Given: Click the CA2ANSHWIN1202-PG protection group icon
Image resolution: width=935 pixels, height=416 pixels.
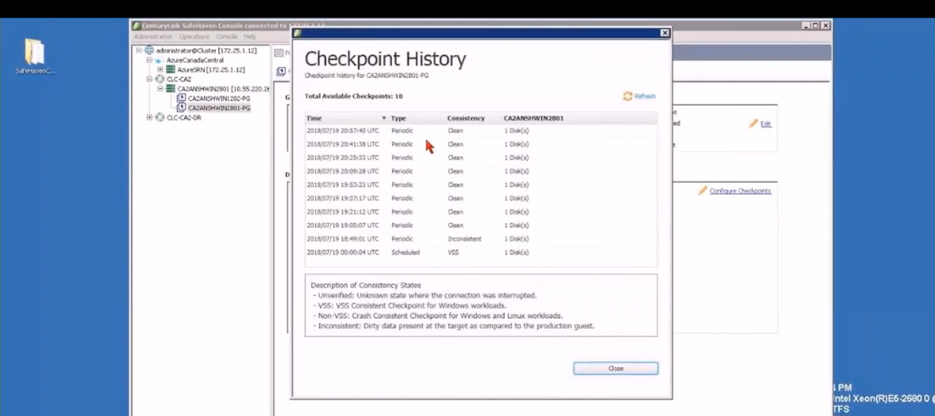Looking at the screenshot, I should 181,98.
